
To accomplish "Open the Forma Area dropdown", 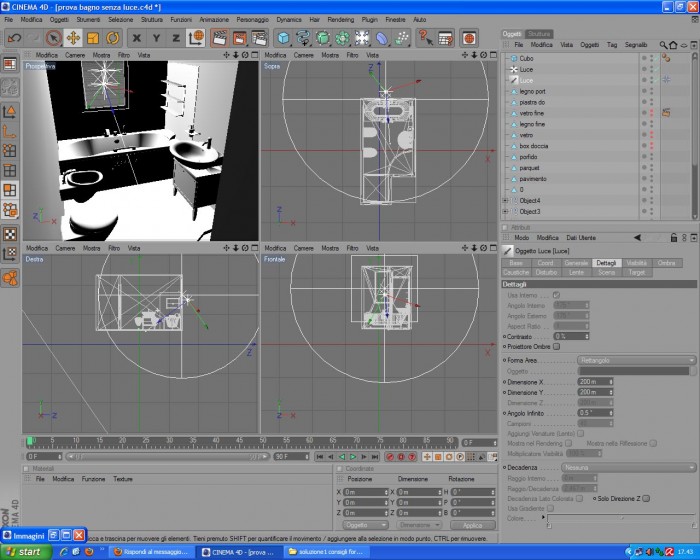I will point(637,360).
